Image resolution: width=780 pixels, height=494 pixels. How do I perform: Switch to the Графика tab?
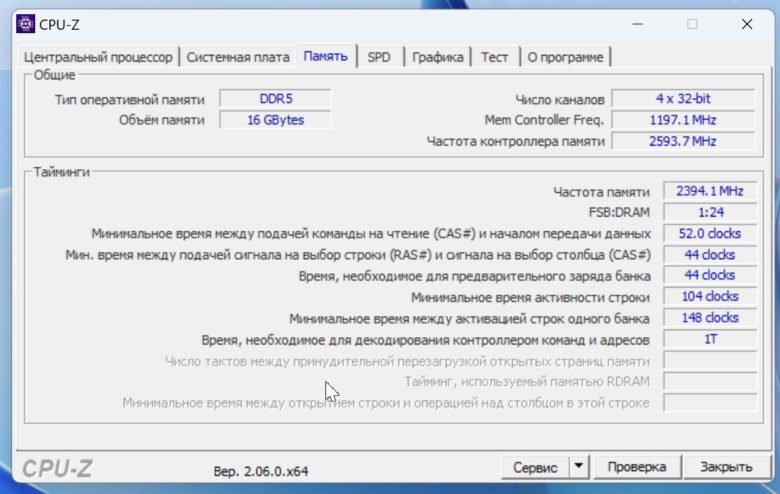[x=438, y=57]
